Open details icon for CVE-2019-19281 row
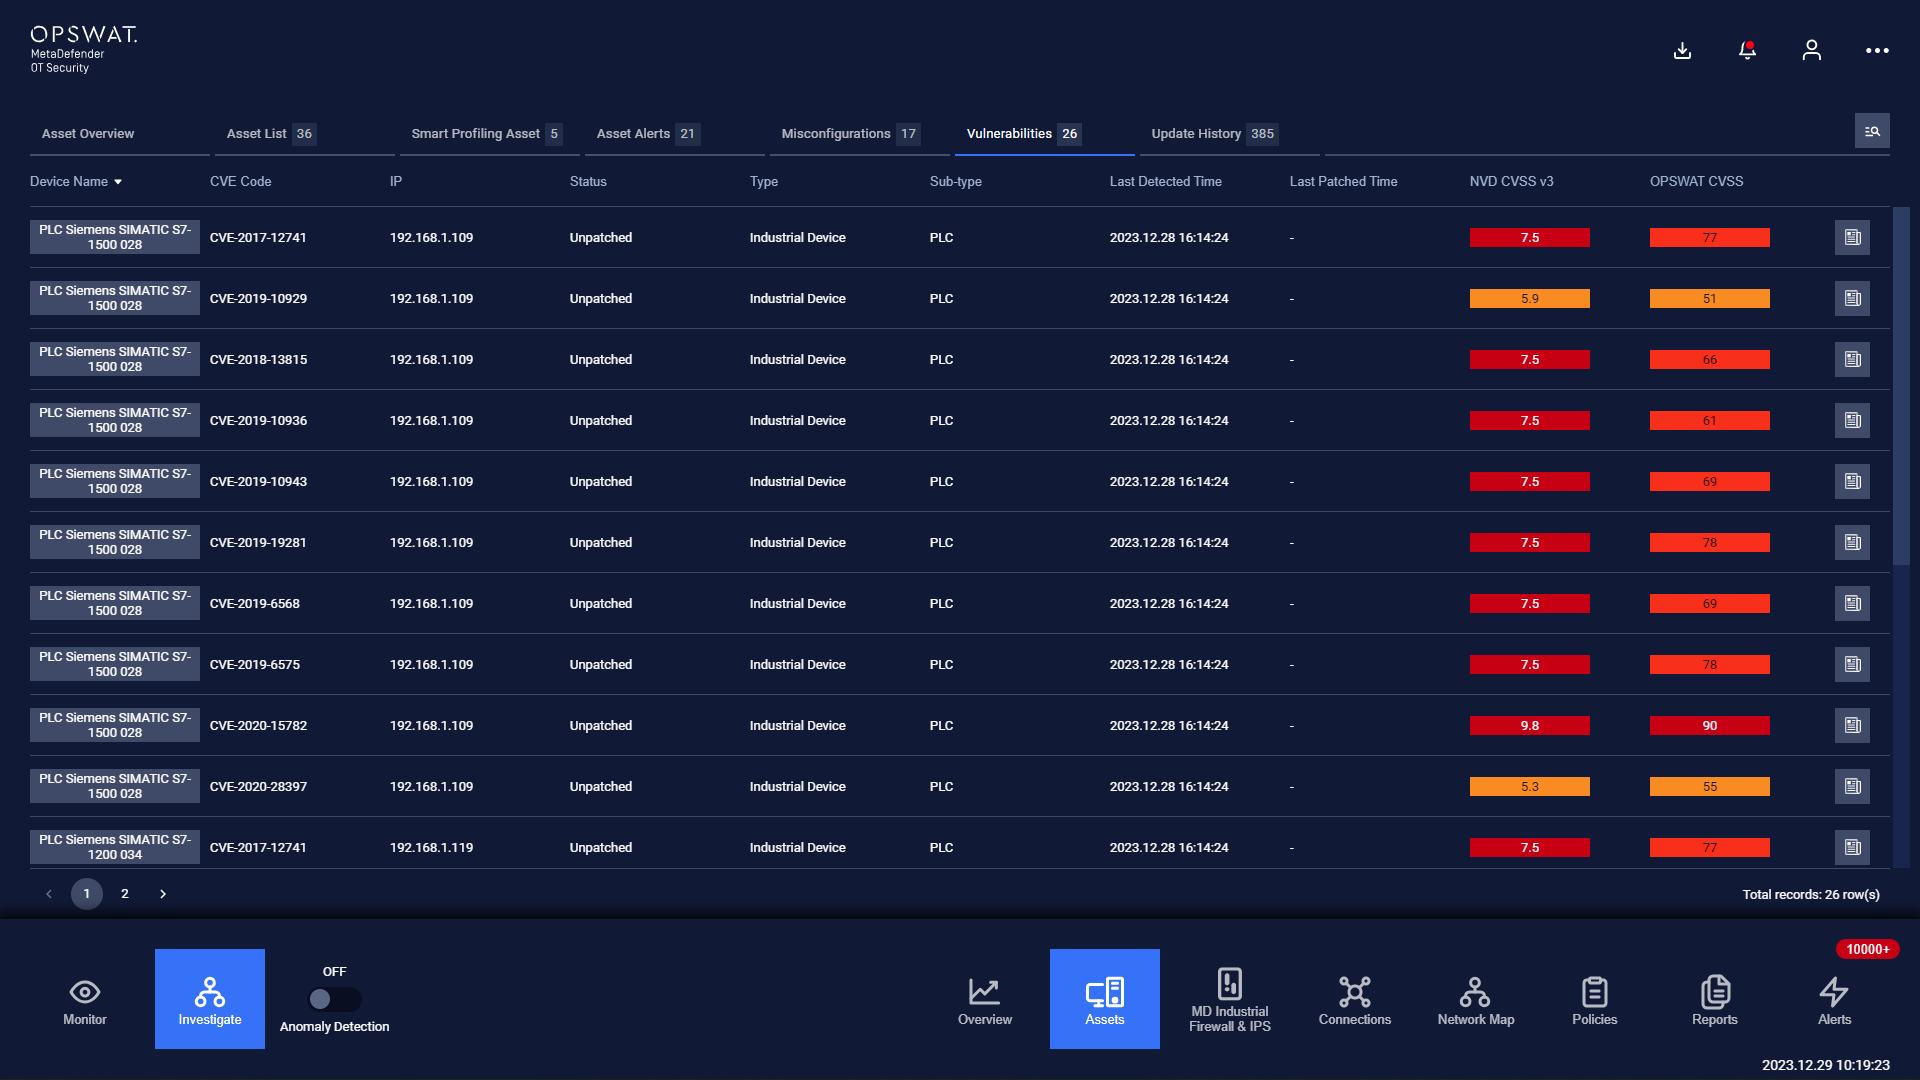 pyautogui.click(x=1852, y=542)
